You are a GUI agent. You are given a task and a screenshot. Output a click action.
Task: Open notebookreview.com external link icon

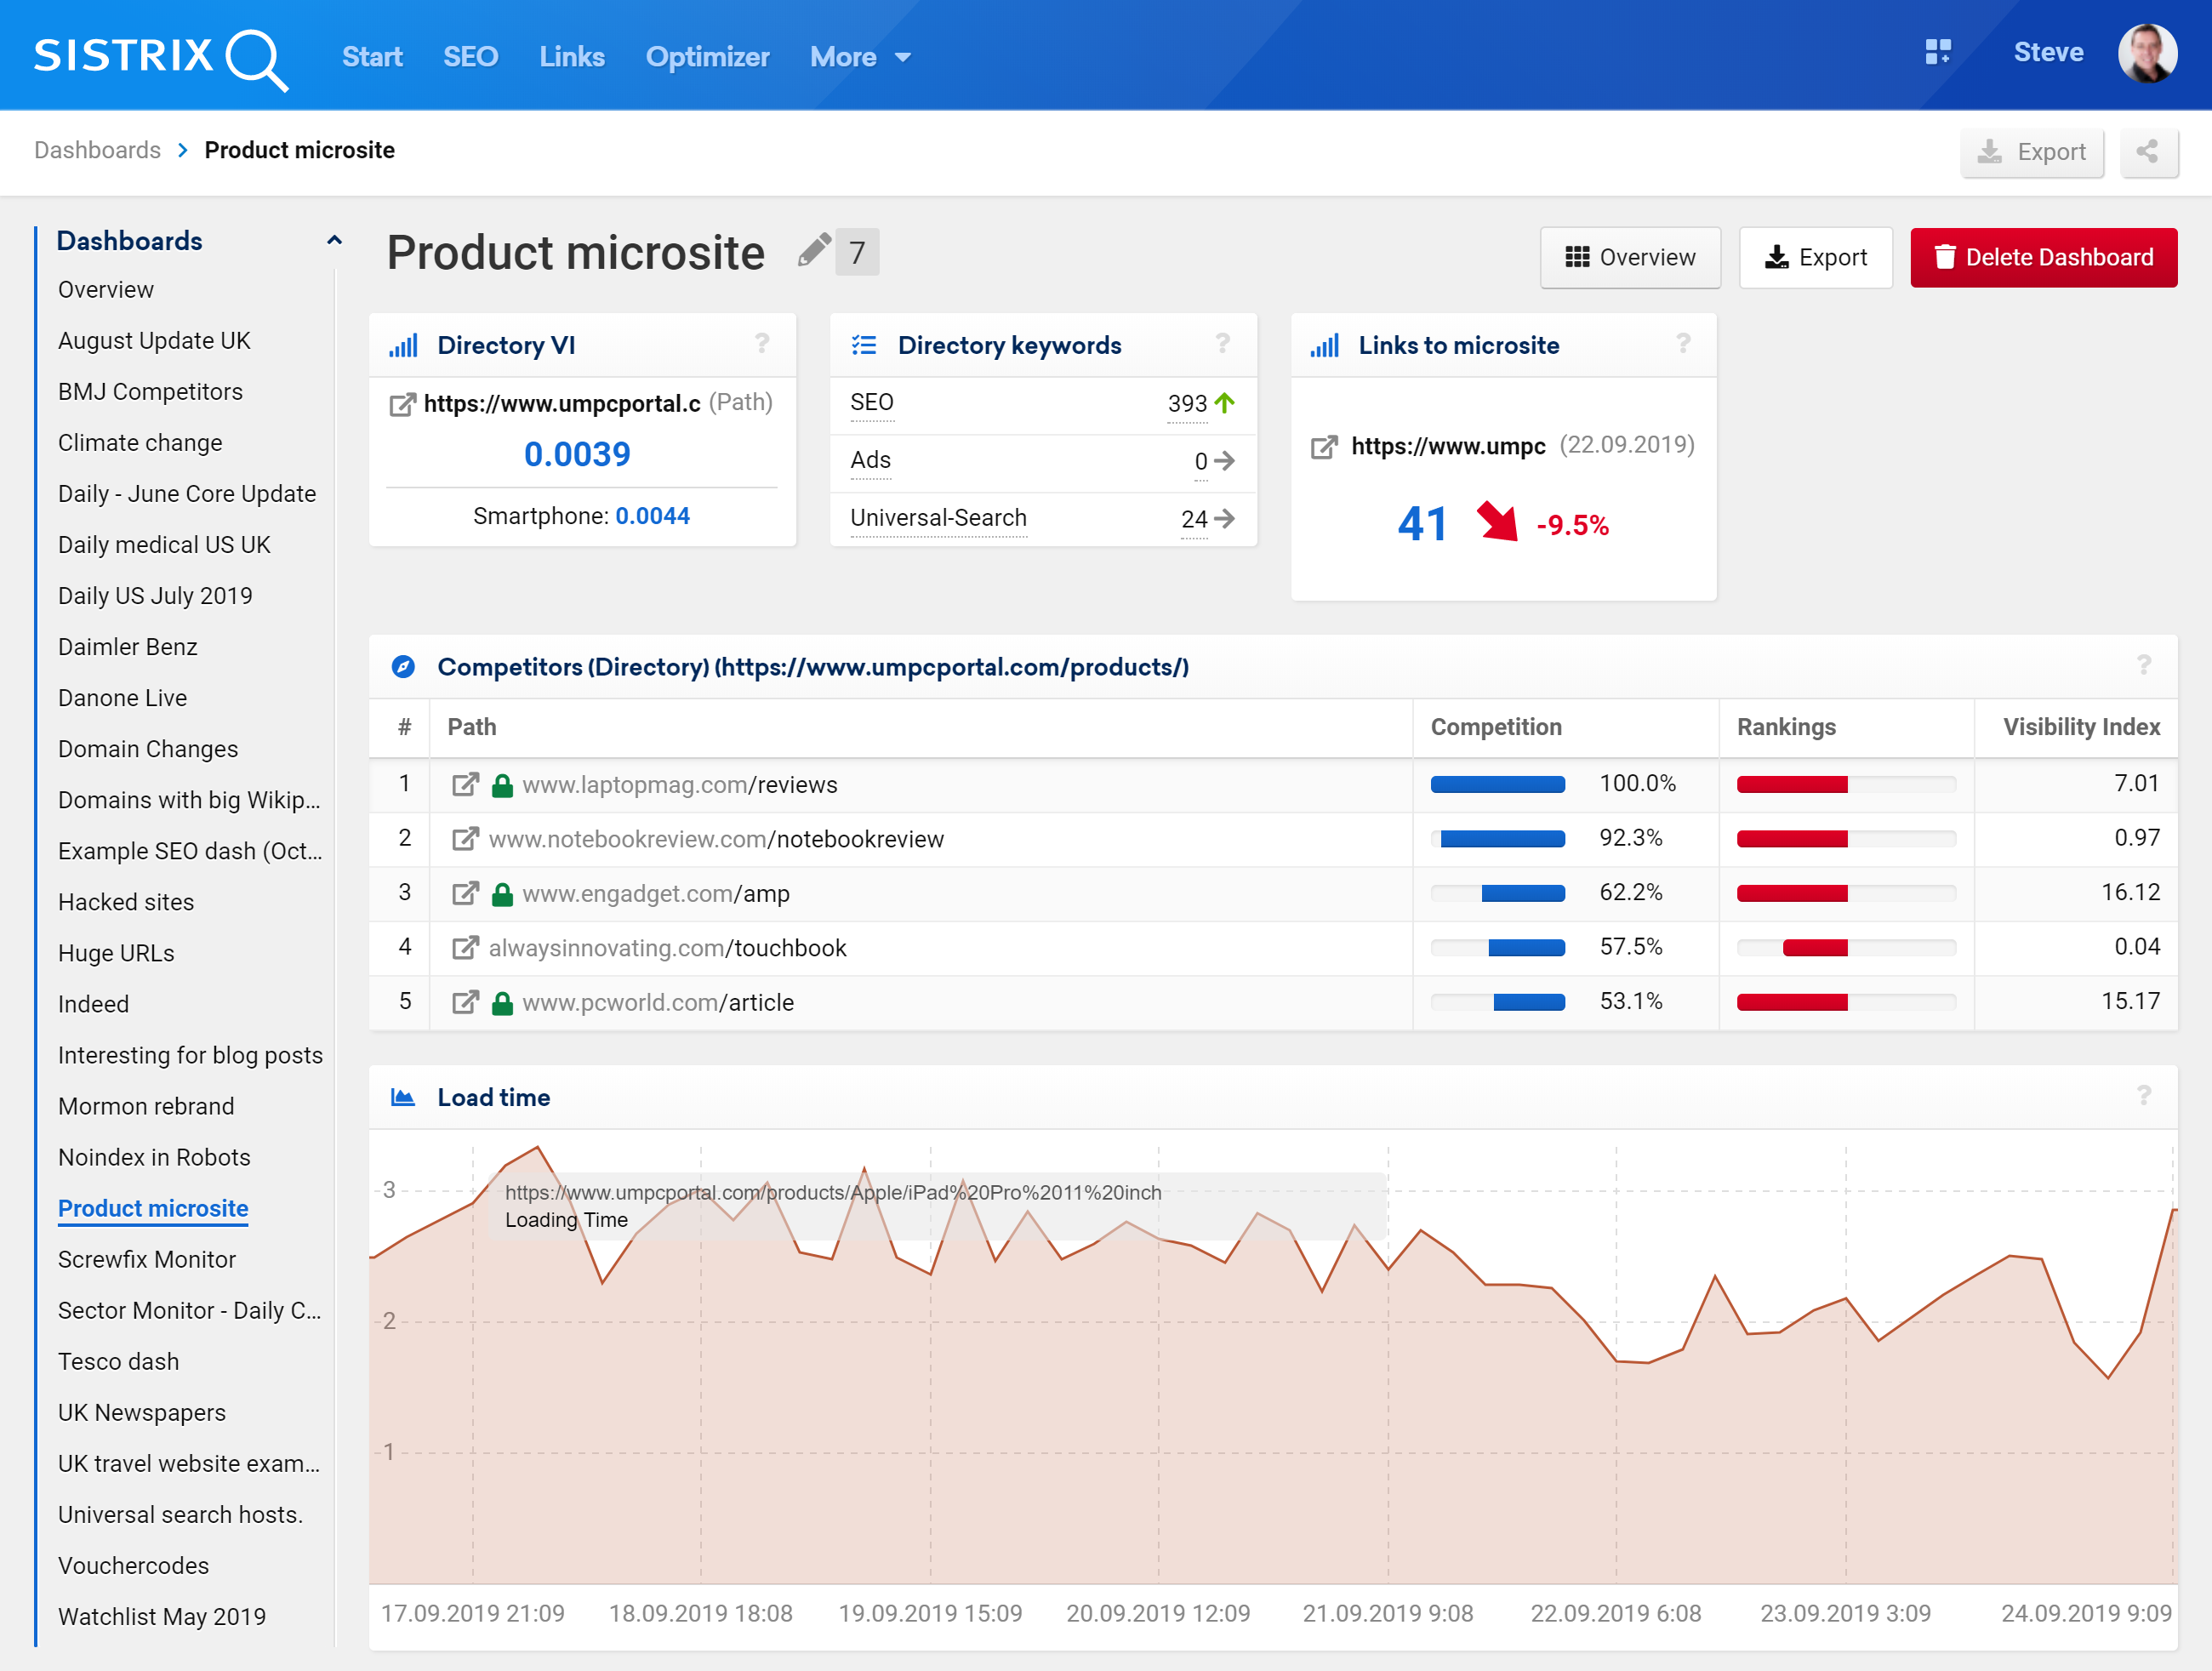click(465, 839)
